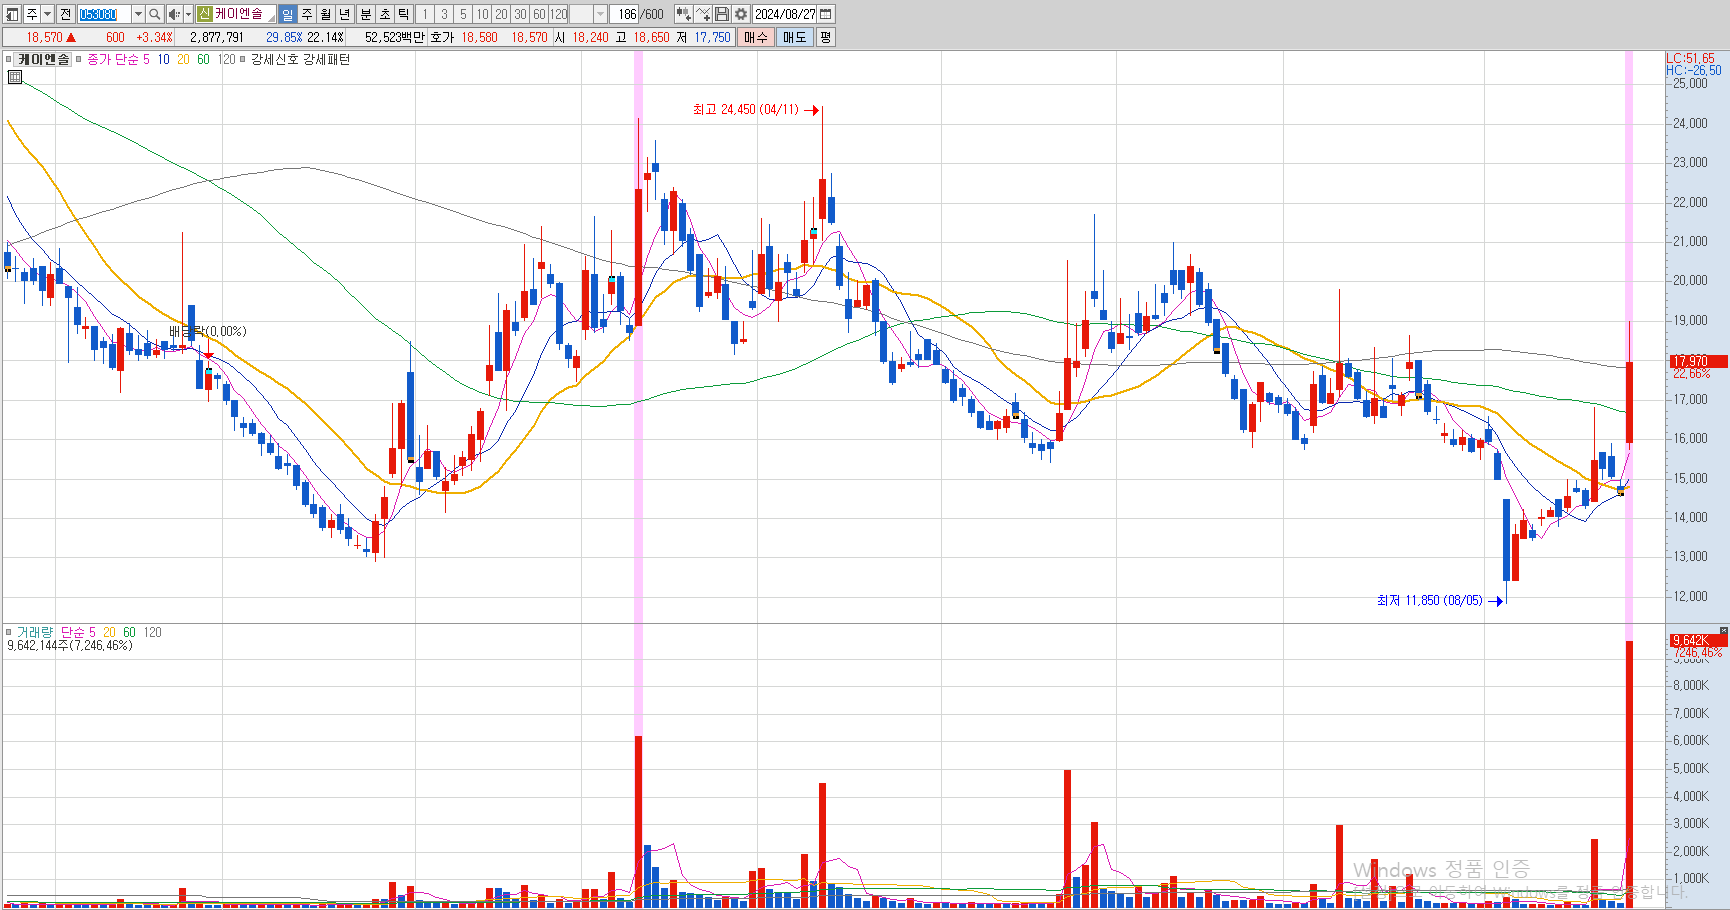Click the grid table icon below stock name
The width and height of the screenshot is (1730, 910).
pos(15,77)
